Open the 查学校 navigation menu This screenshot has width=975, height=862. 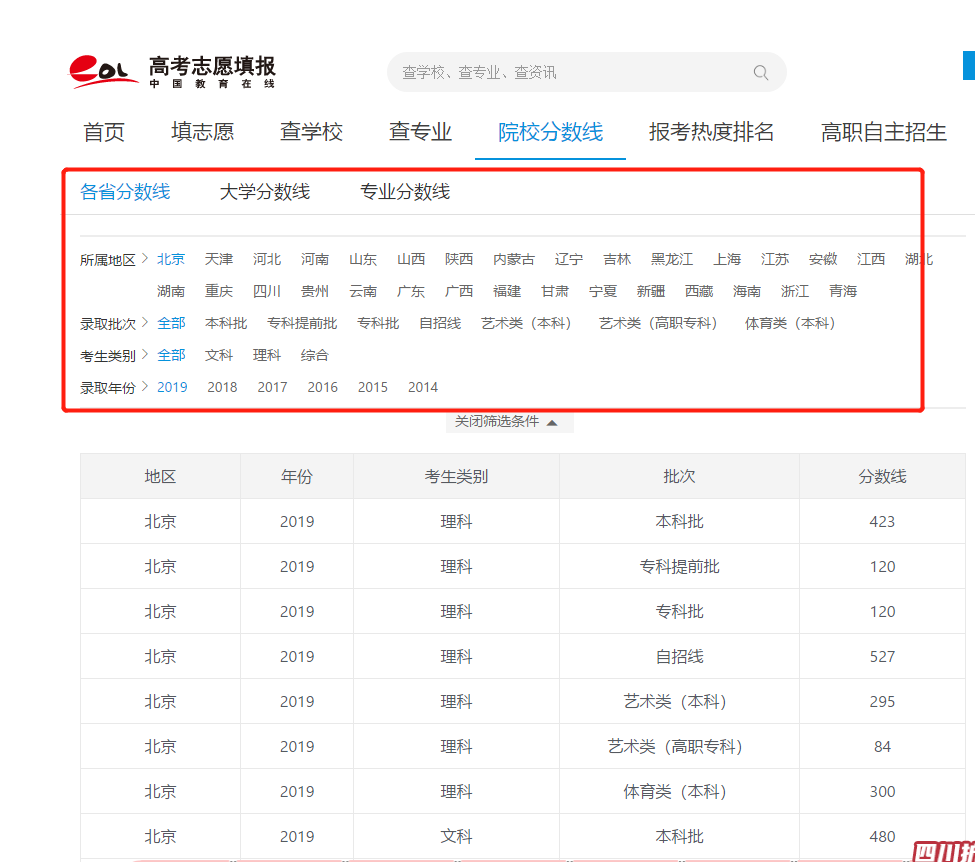311,131
